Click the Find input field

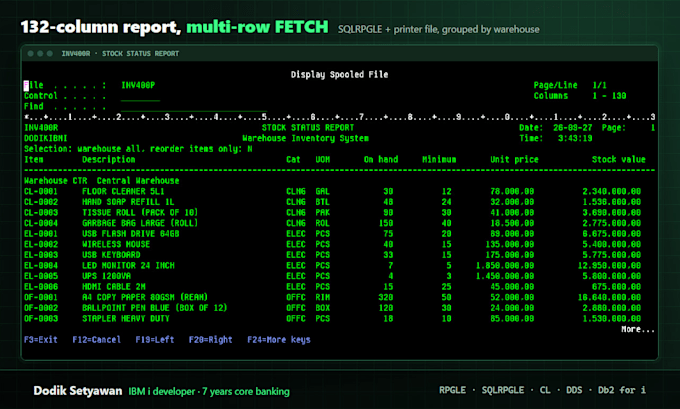(x=194, y=107)
